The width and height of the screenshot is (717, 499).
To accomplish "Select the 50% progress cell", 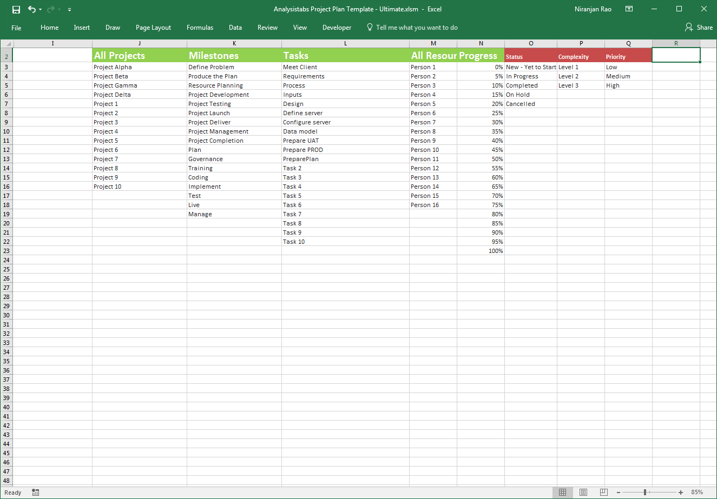I will click(x=481, y=159).
